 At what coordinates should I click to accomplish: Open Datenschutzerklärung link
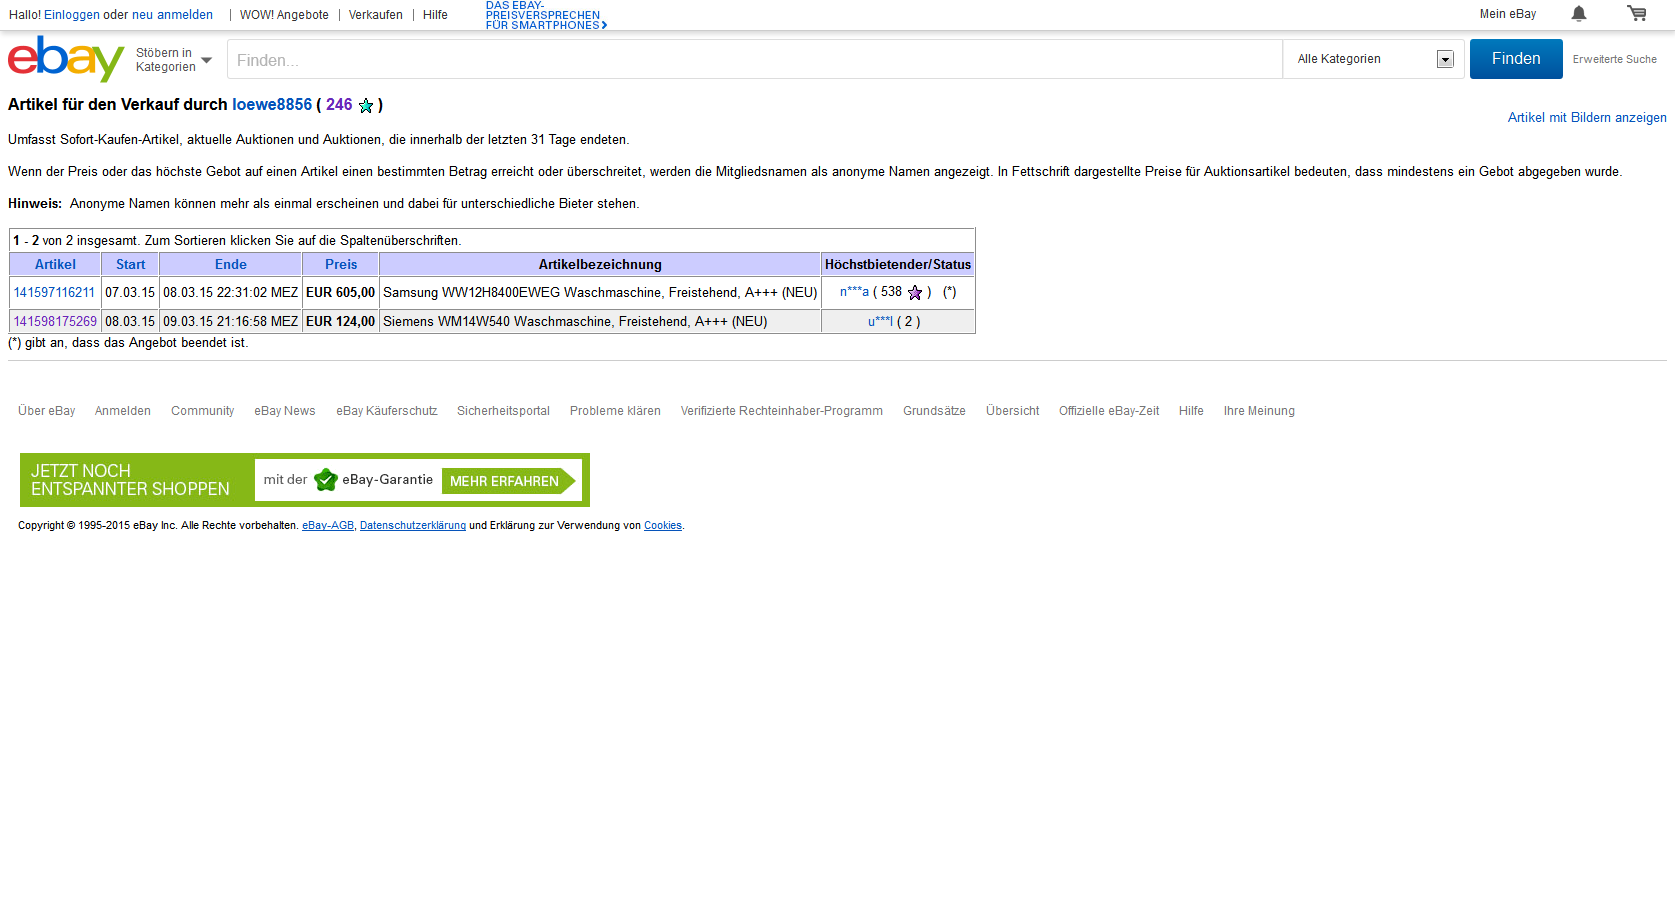[x=413, y=526]
